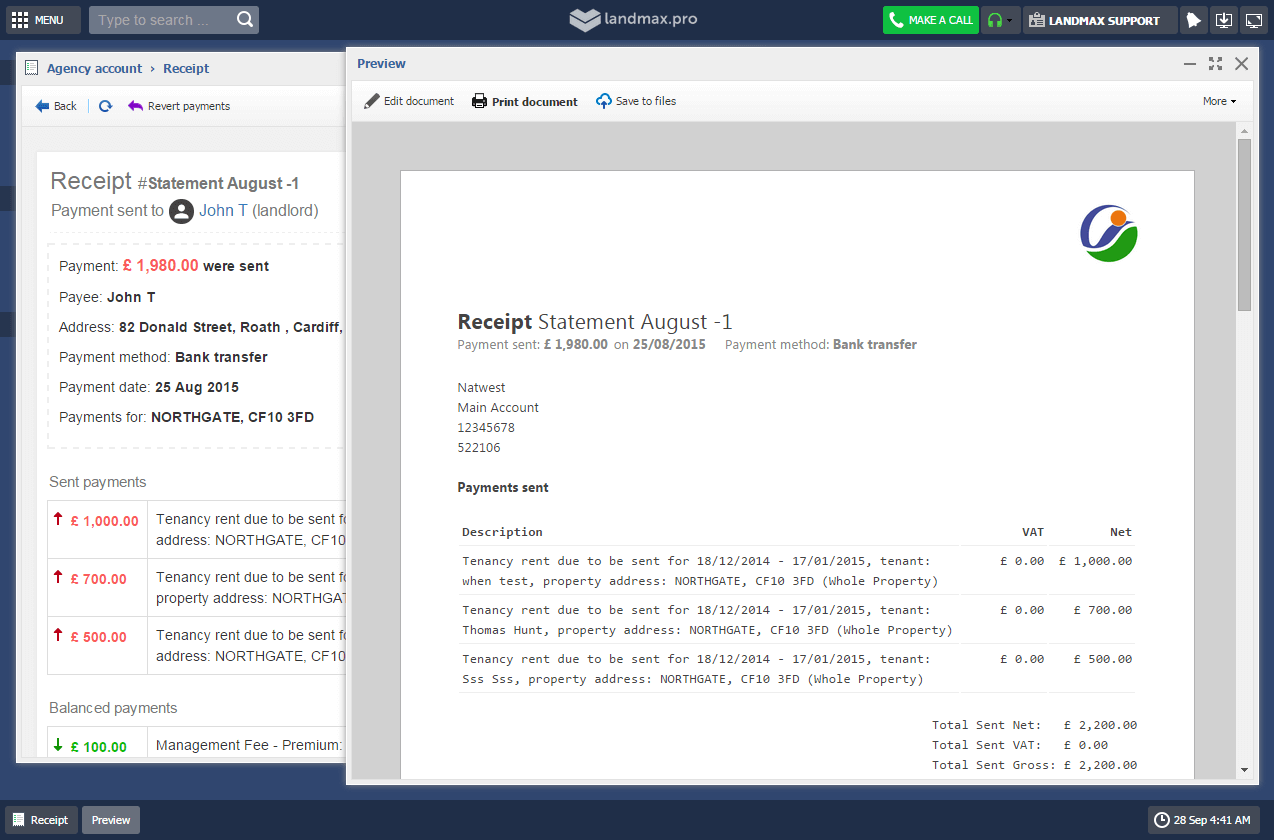
Task: Click the search magnifier icon
Action: (x=245, y=20)
